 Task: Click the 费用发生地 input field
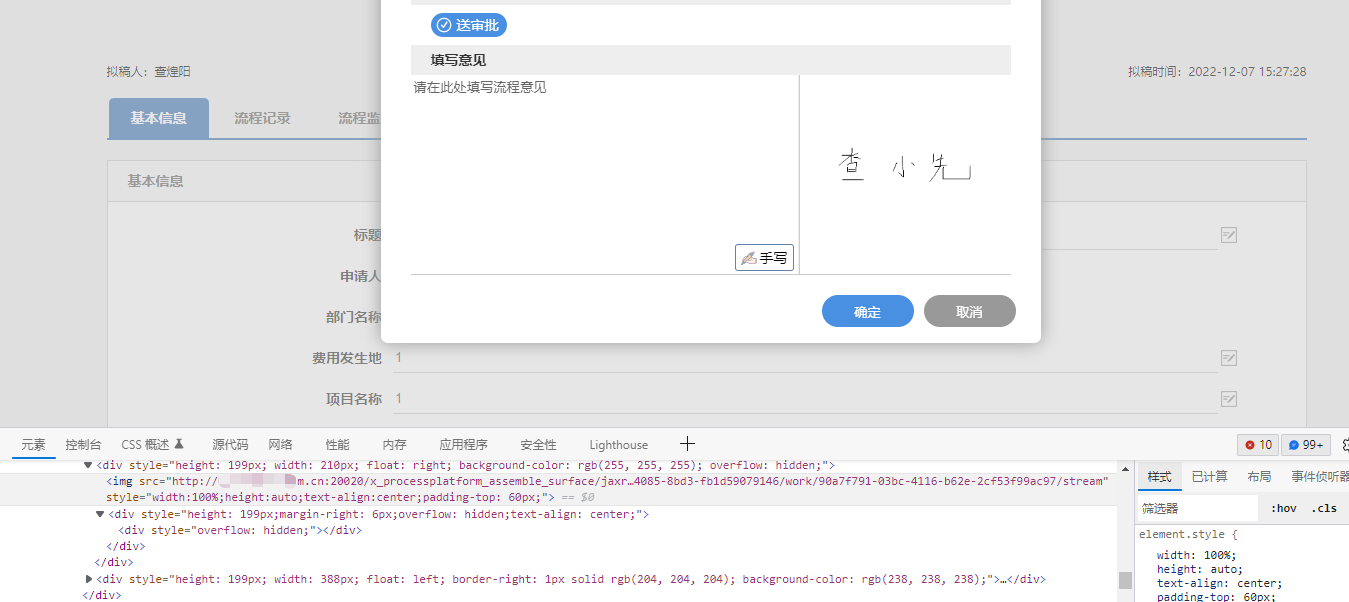coord(805,358)
